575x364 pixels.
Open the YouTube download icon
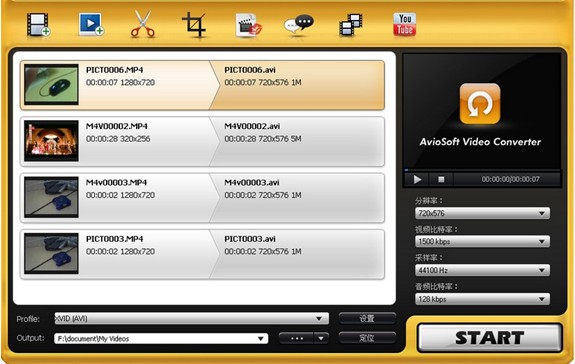click(404, 24)
